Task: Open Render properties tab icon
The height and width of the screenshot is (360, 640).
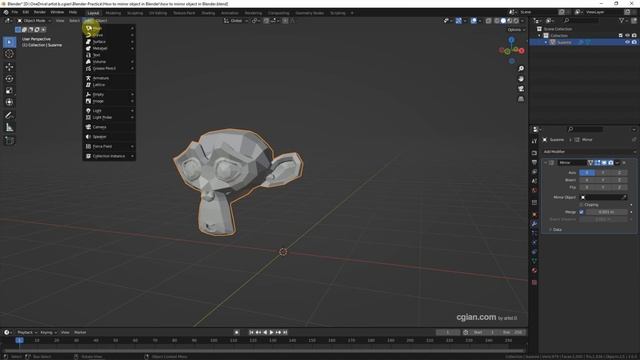Action: click(x=534, y=153)
